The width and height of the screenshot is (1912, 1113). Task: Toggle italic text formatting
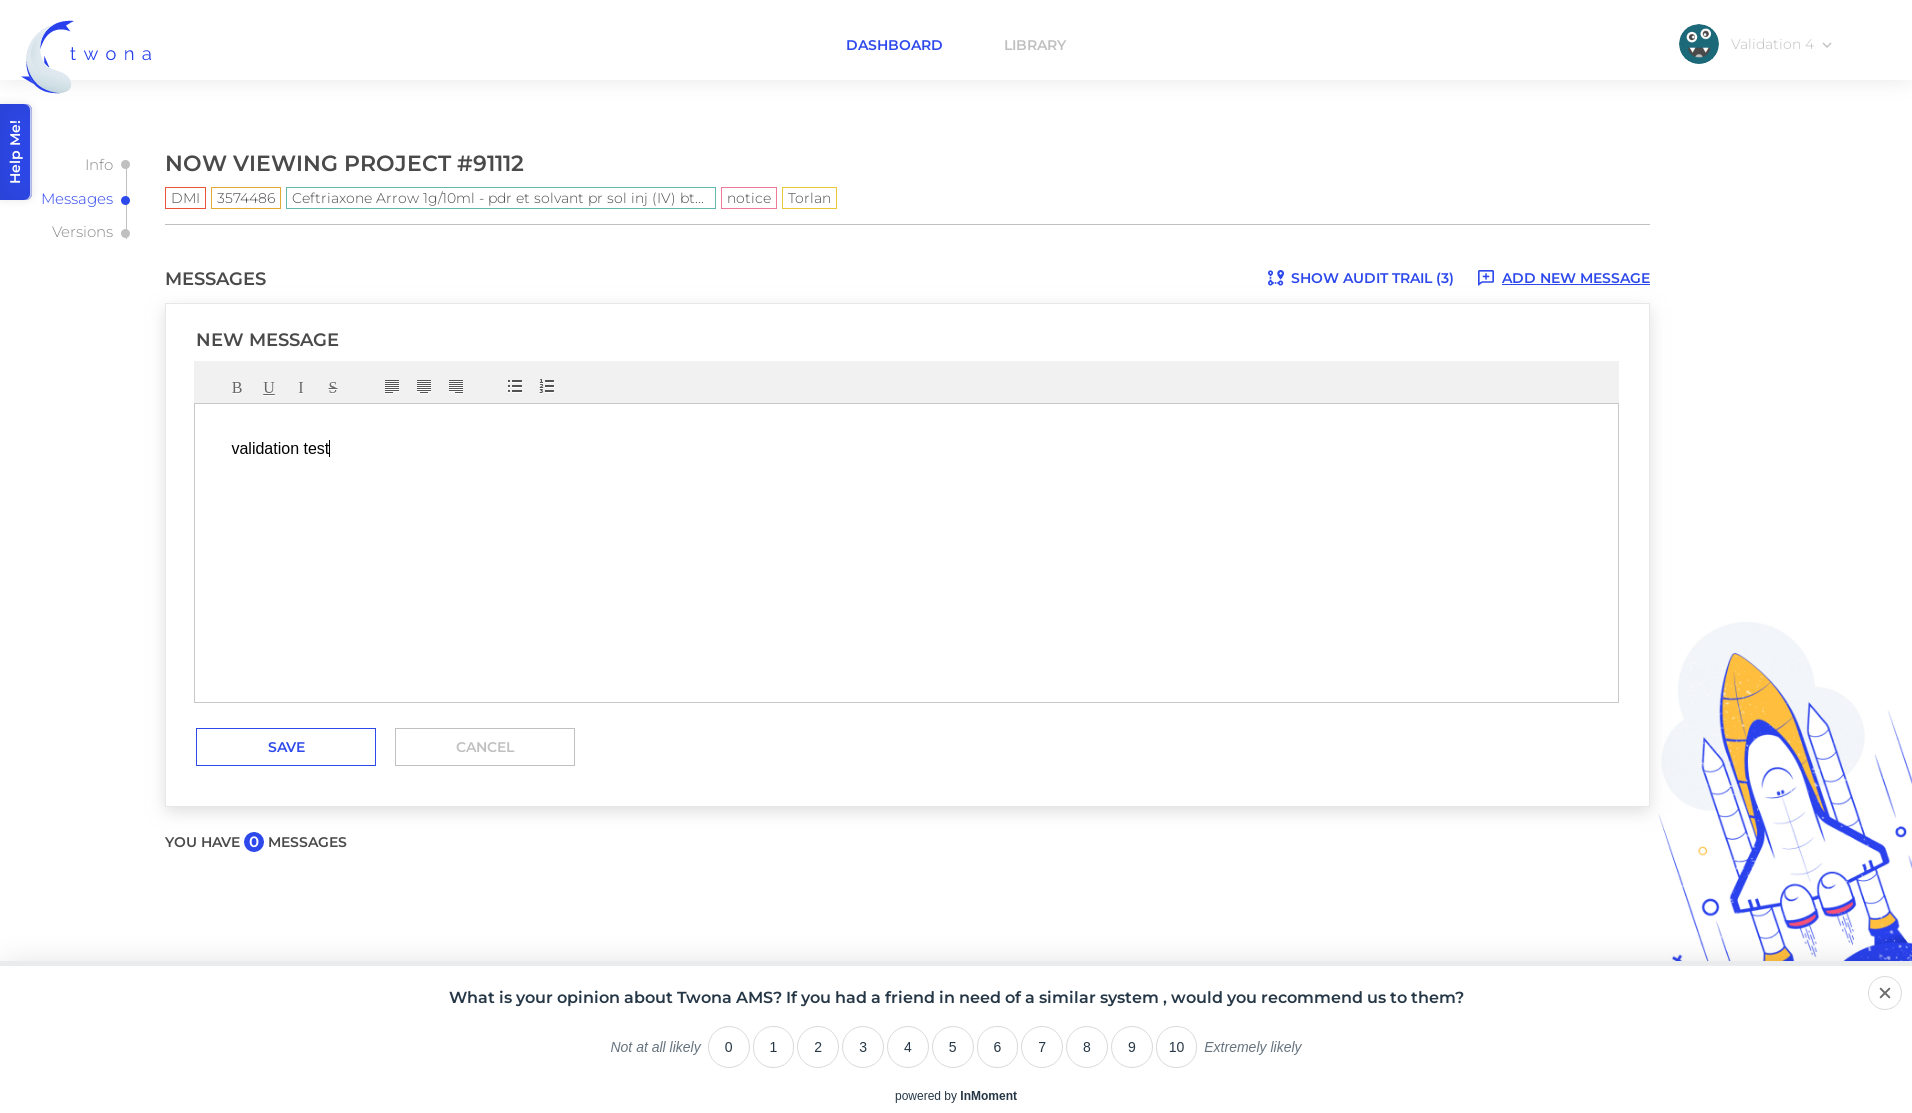tap(301, 387)
